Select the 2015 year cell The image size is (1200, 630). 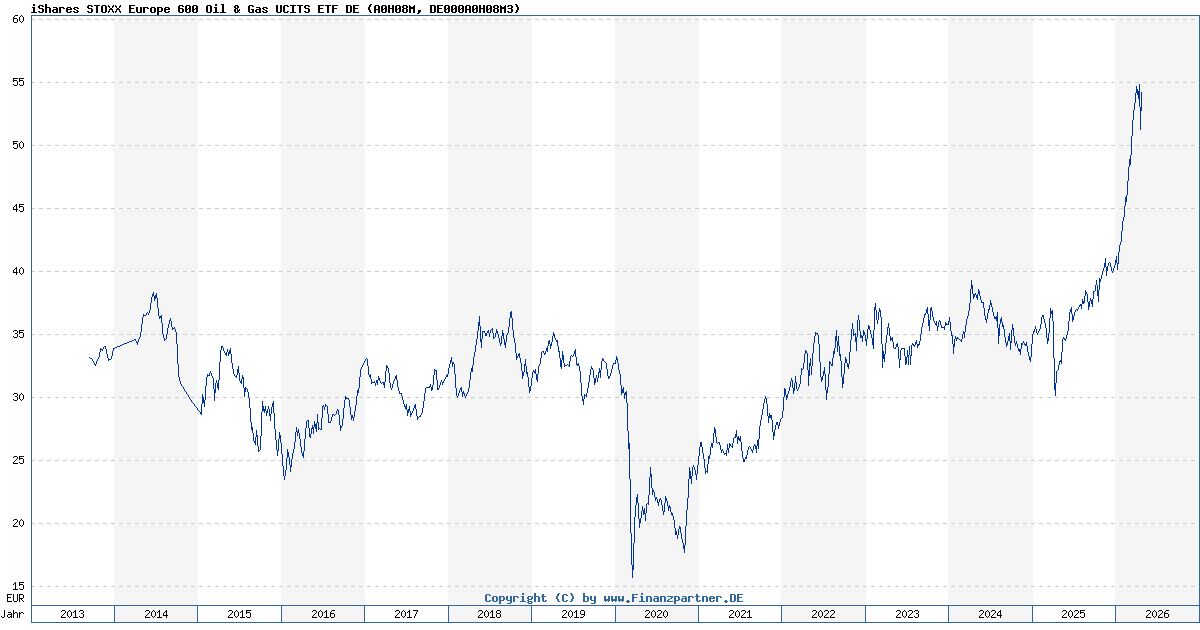pos(240,615)
